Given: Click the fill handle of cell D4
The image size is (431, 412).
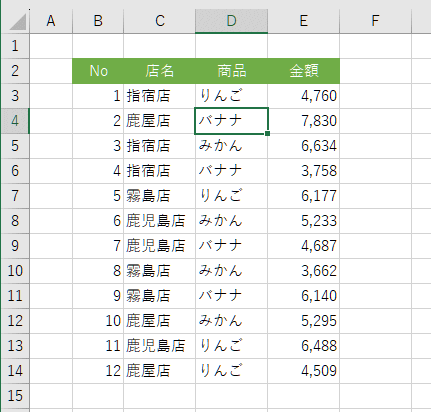Looking at the screenshot, I should 268,133.
